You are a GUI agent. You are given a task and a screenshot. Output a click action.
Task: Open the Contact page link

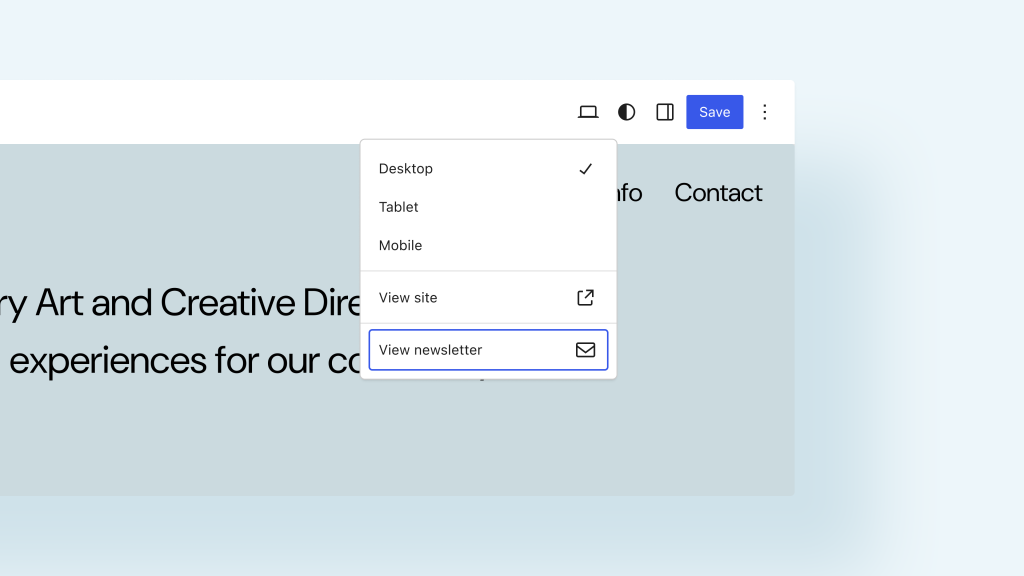click(x=718, y=192)
